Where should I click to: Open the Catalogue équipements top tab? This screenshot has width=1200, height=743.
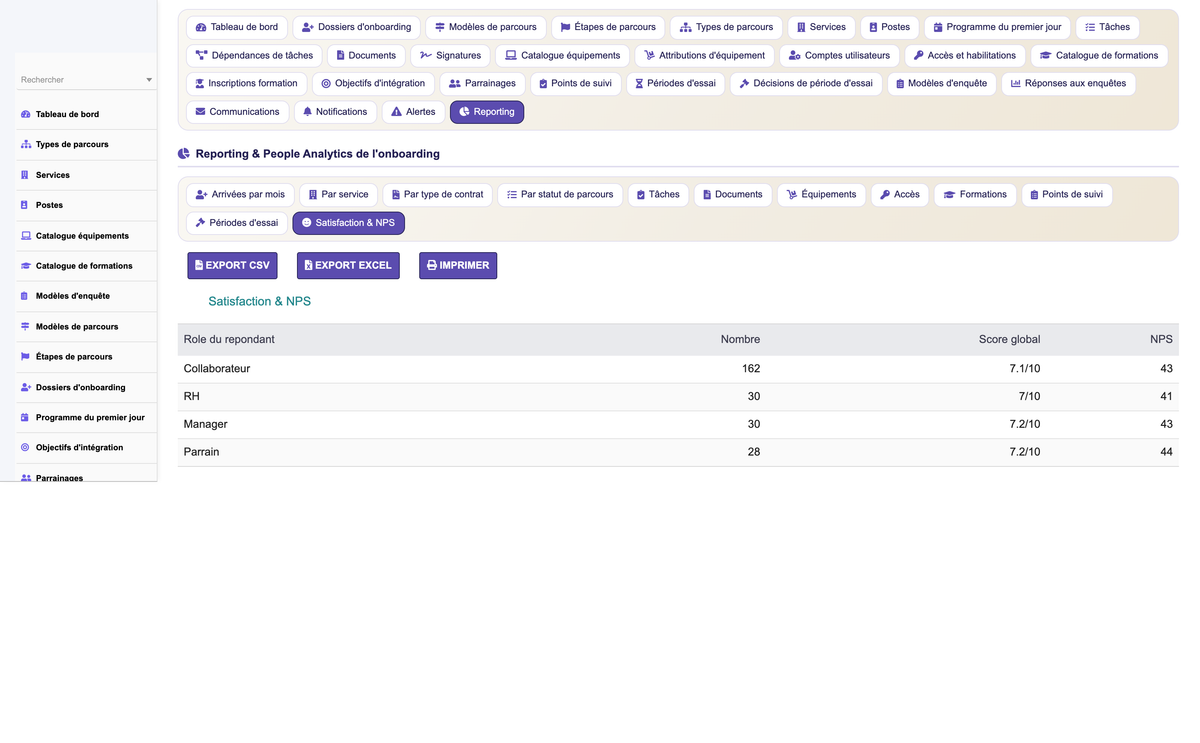[563, 55]
